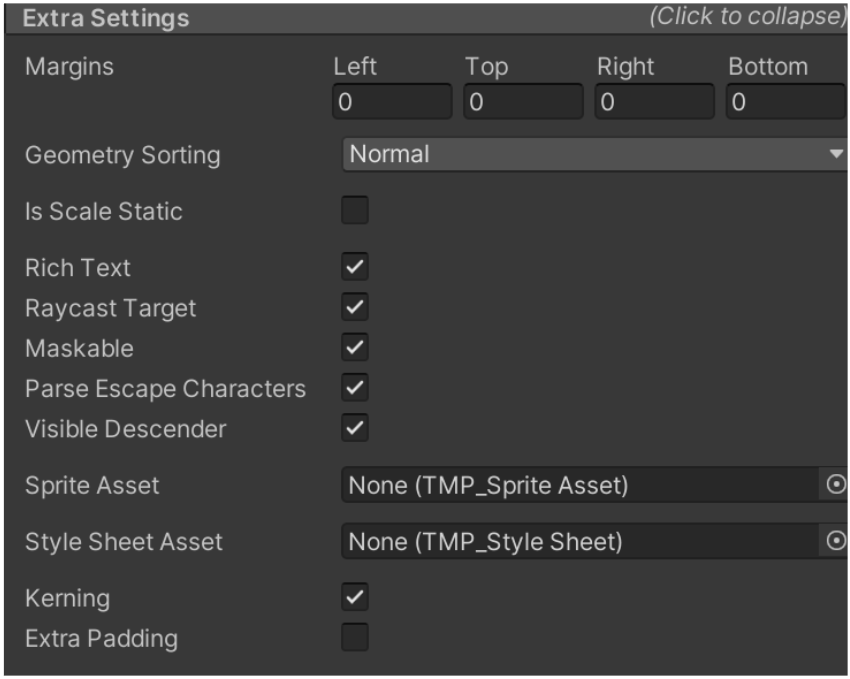Click the Margins property label
The height and width of the screenshot is (679, 850).
69,67
